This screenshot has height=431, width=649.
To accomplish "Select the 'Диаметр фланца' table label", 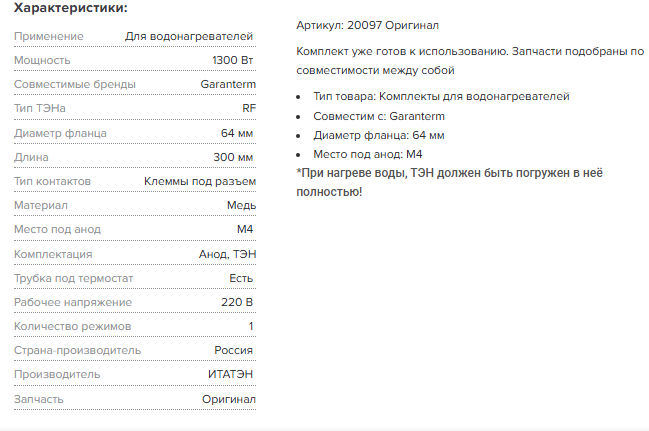I will tap(60, 133).
